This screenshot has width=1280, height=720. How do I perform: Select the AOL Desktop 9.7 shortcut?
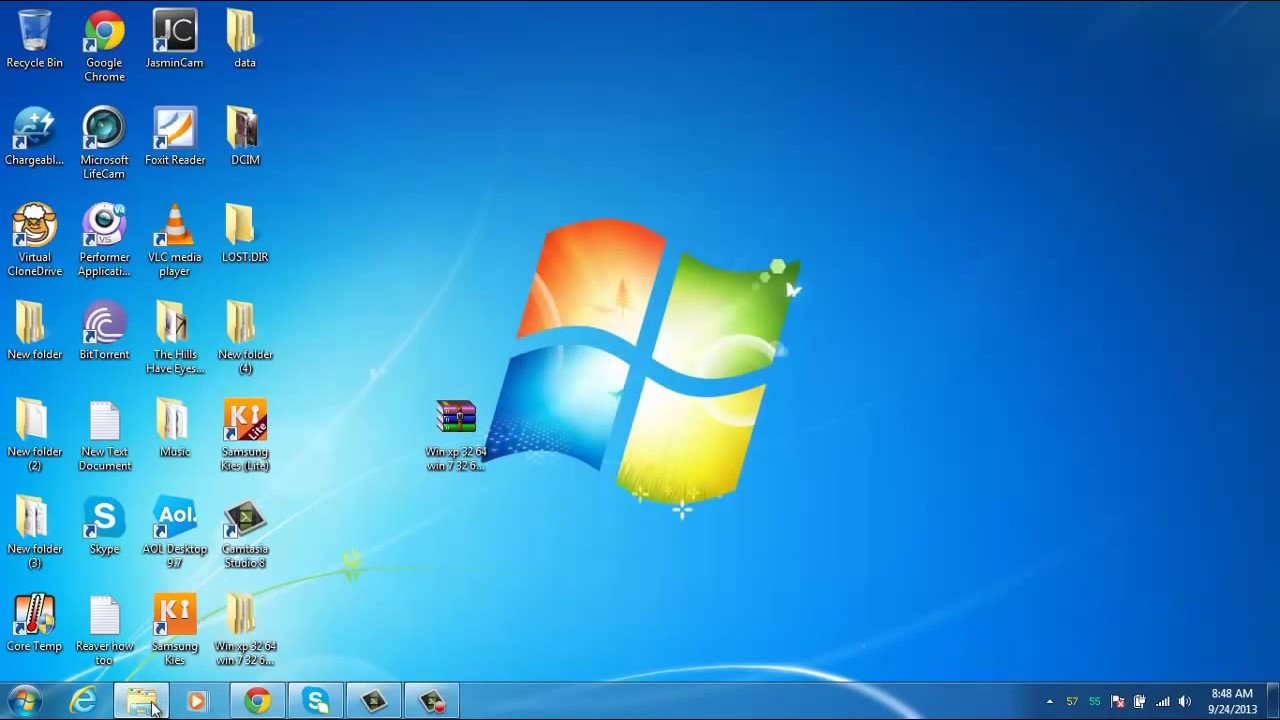click(x=175, y=534)
